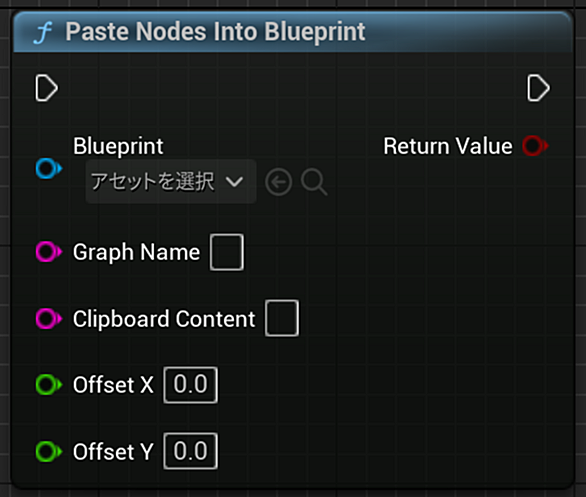Select the Paste Nodes Into Blueprint node title

click(215, 32)
